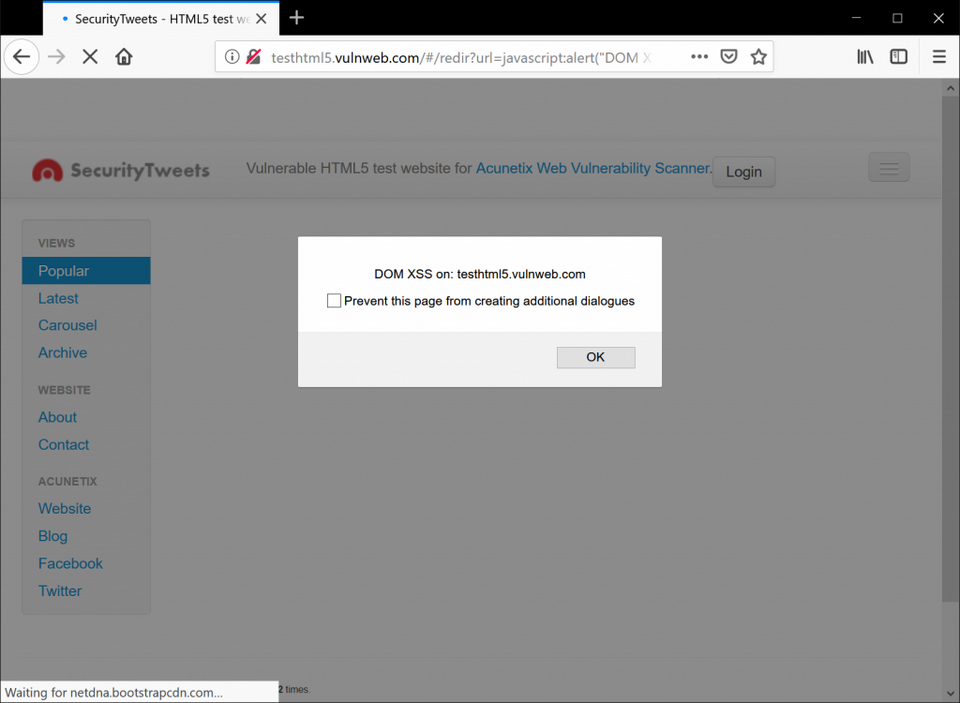The height and width of the screenshot is (703, 960).
Task: Open the Acunetix Web Vulnerability Scanner link
Action: (x=592, y=168)
